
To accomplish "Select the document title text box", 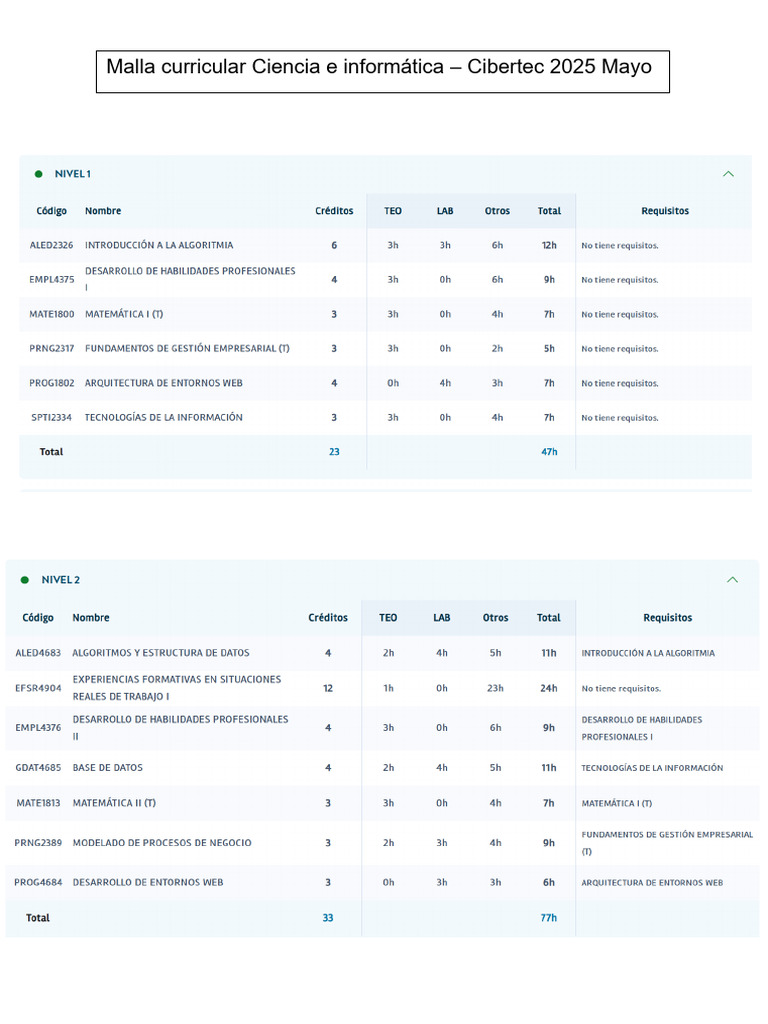I will [x=383, y=71].
